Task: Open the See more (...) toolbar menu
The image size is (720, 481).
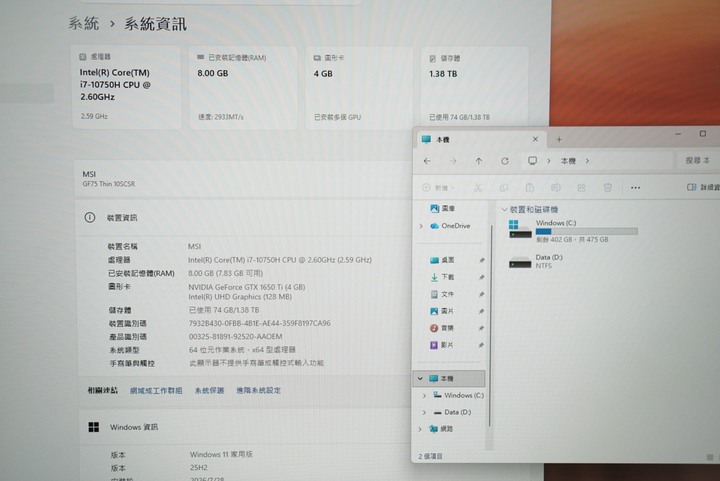Action: tap(636, 188)
